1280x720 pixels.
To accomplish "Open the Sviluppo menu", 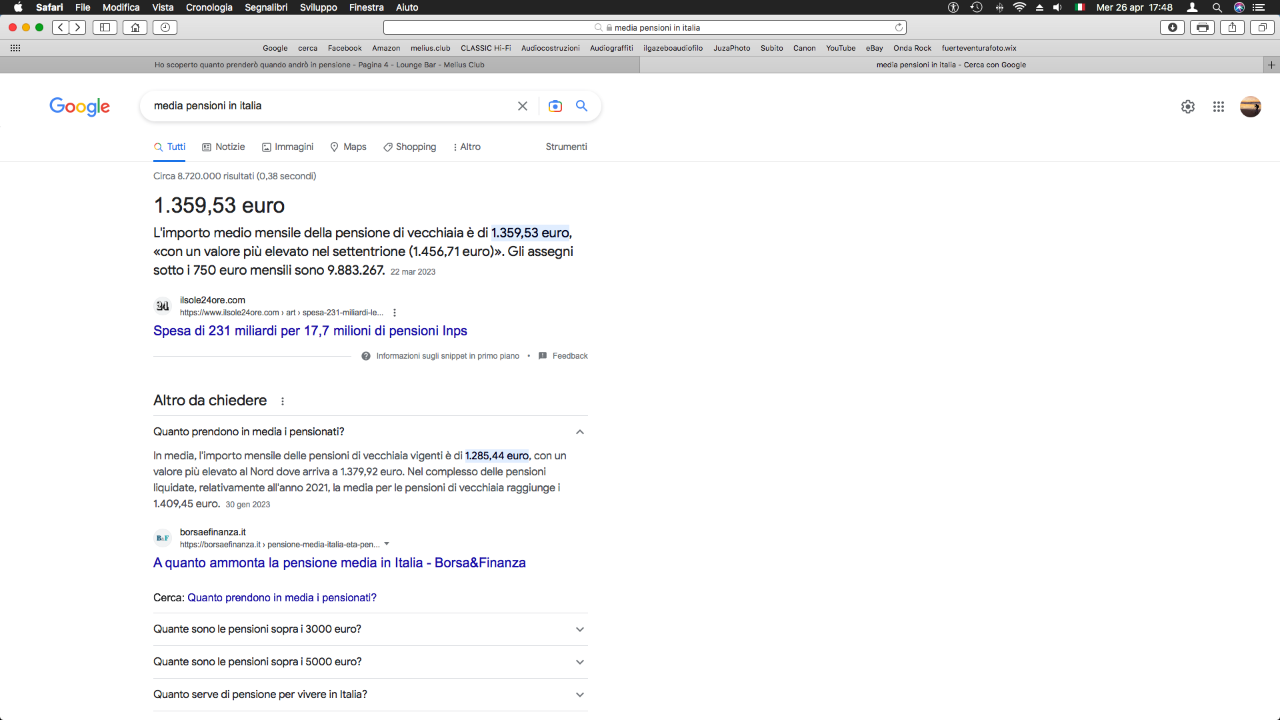I will (x=319, y=7).
